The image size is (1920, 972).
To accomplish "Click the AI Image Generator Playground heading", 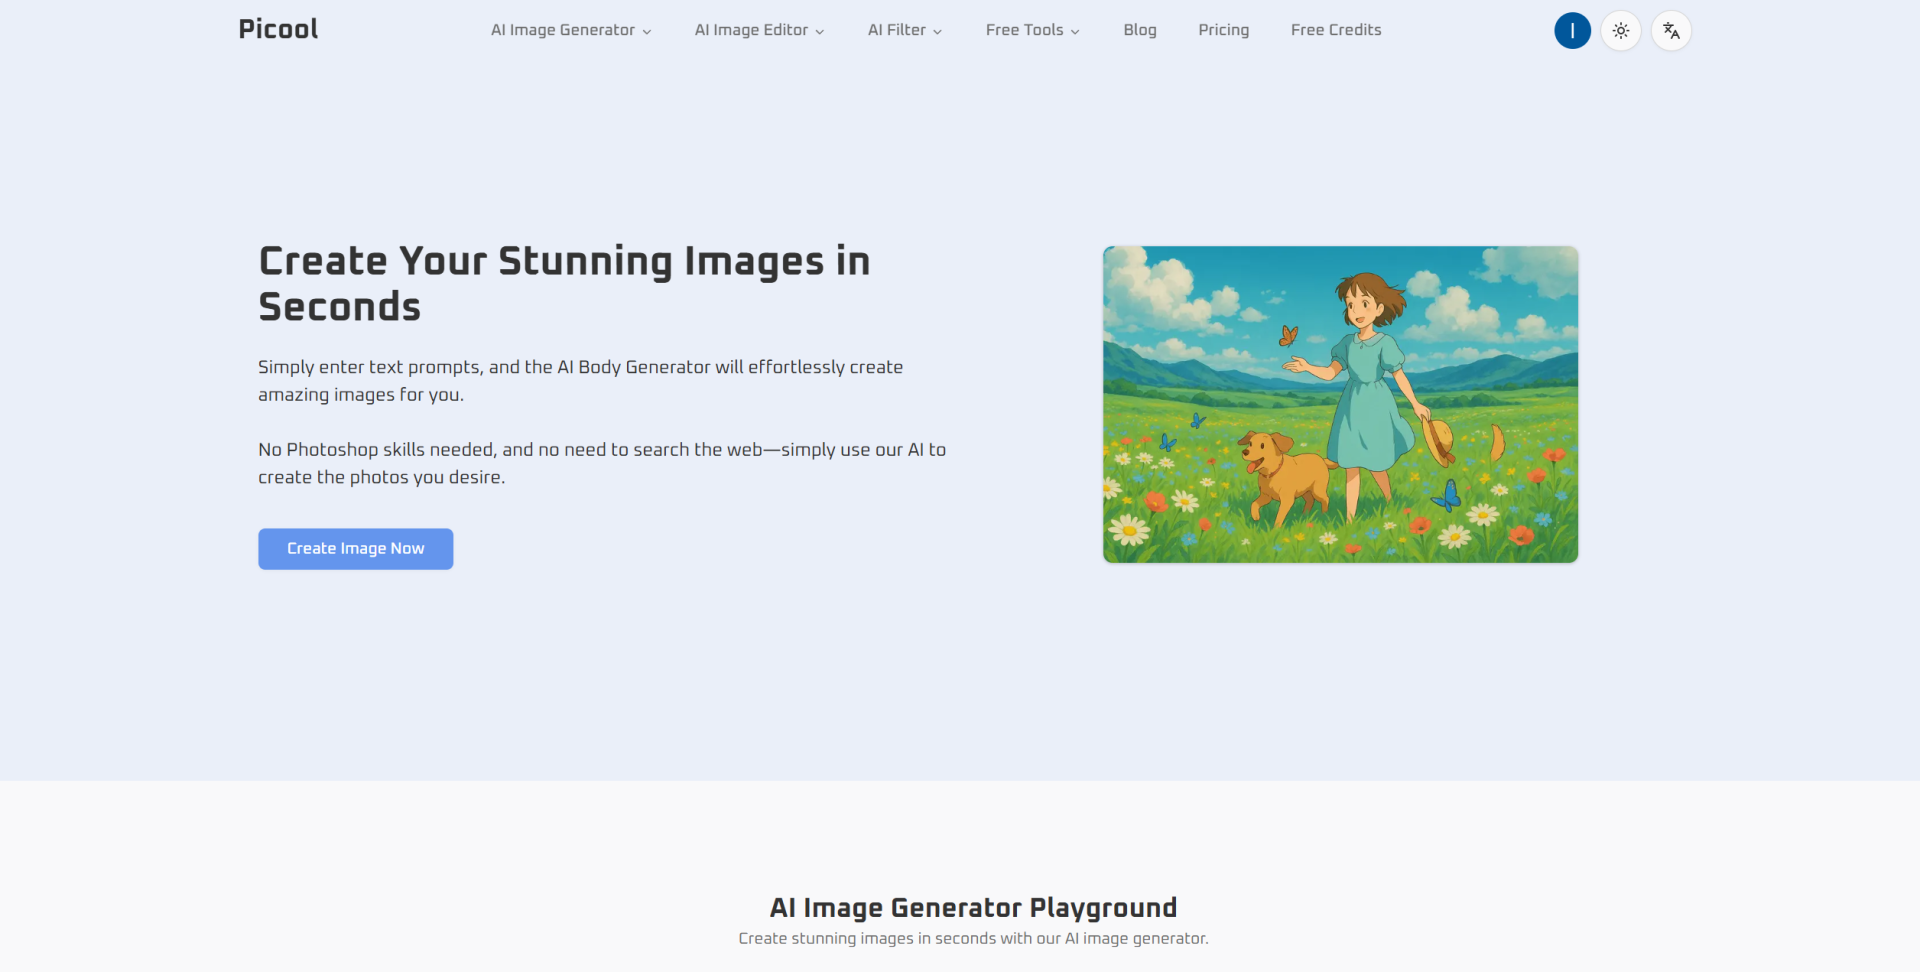I will click(x=973, y=907).
